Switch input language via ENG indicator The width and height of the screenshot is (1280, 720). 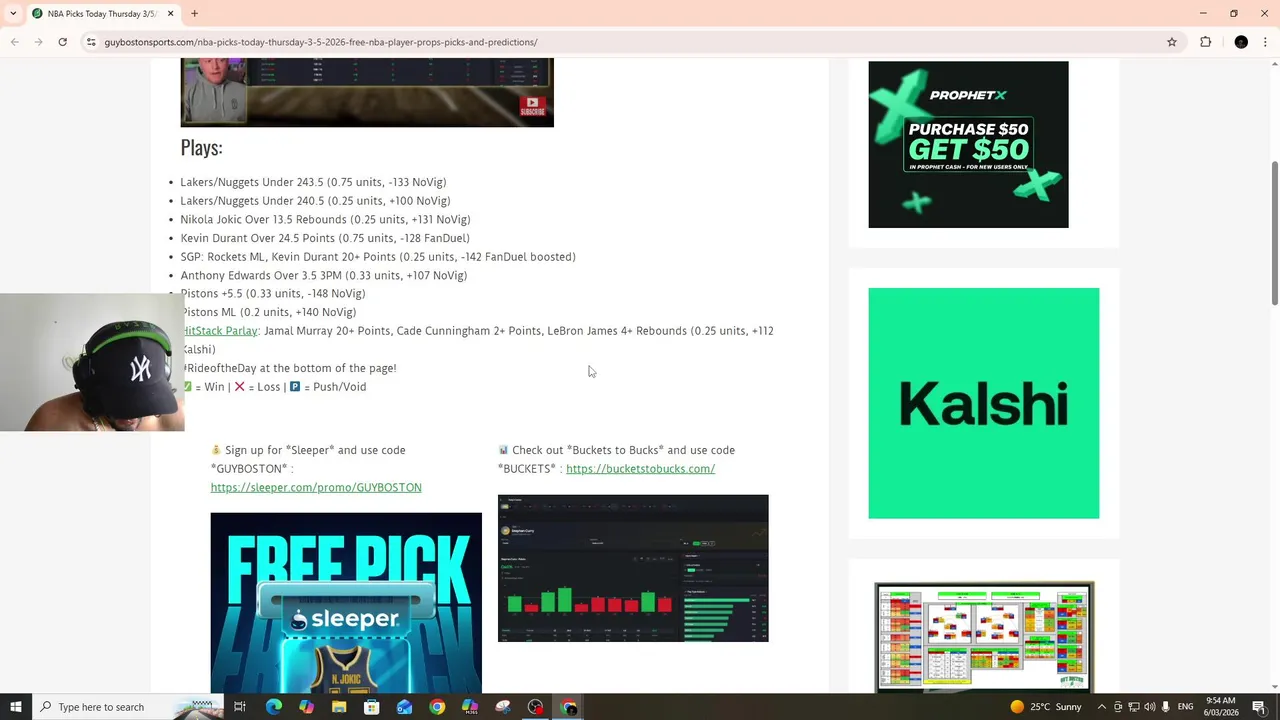(1186, 707)
